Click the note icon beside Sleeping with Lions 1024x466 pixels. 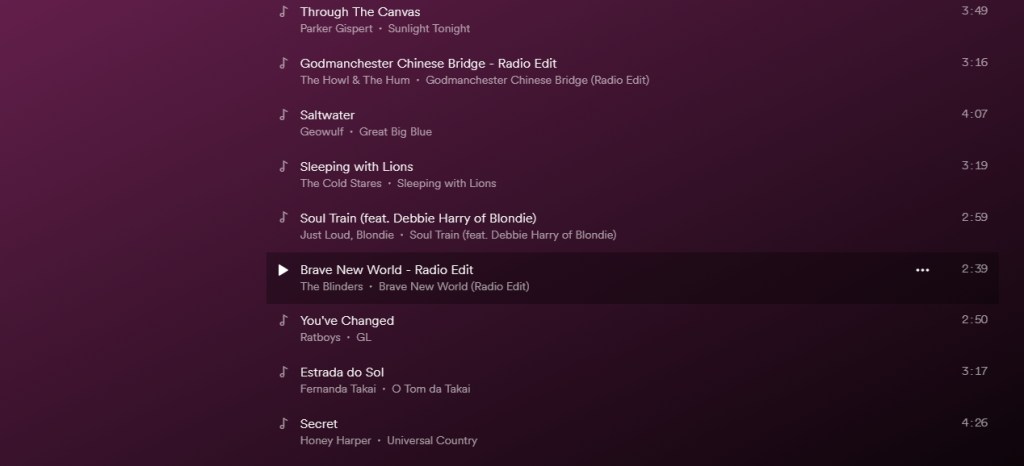(x=283, y=166)
